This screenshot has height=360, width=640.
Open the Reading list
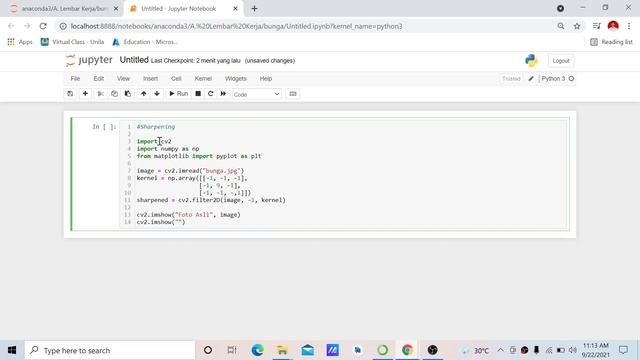point(611,42)
